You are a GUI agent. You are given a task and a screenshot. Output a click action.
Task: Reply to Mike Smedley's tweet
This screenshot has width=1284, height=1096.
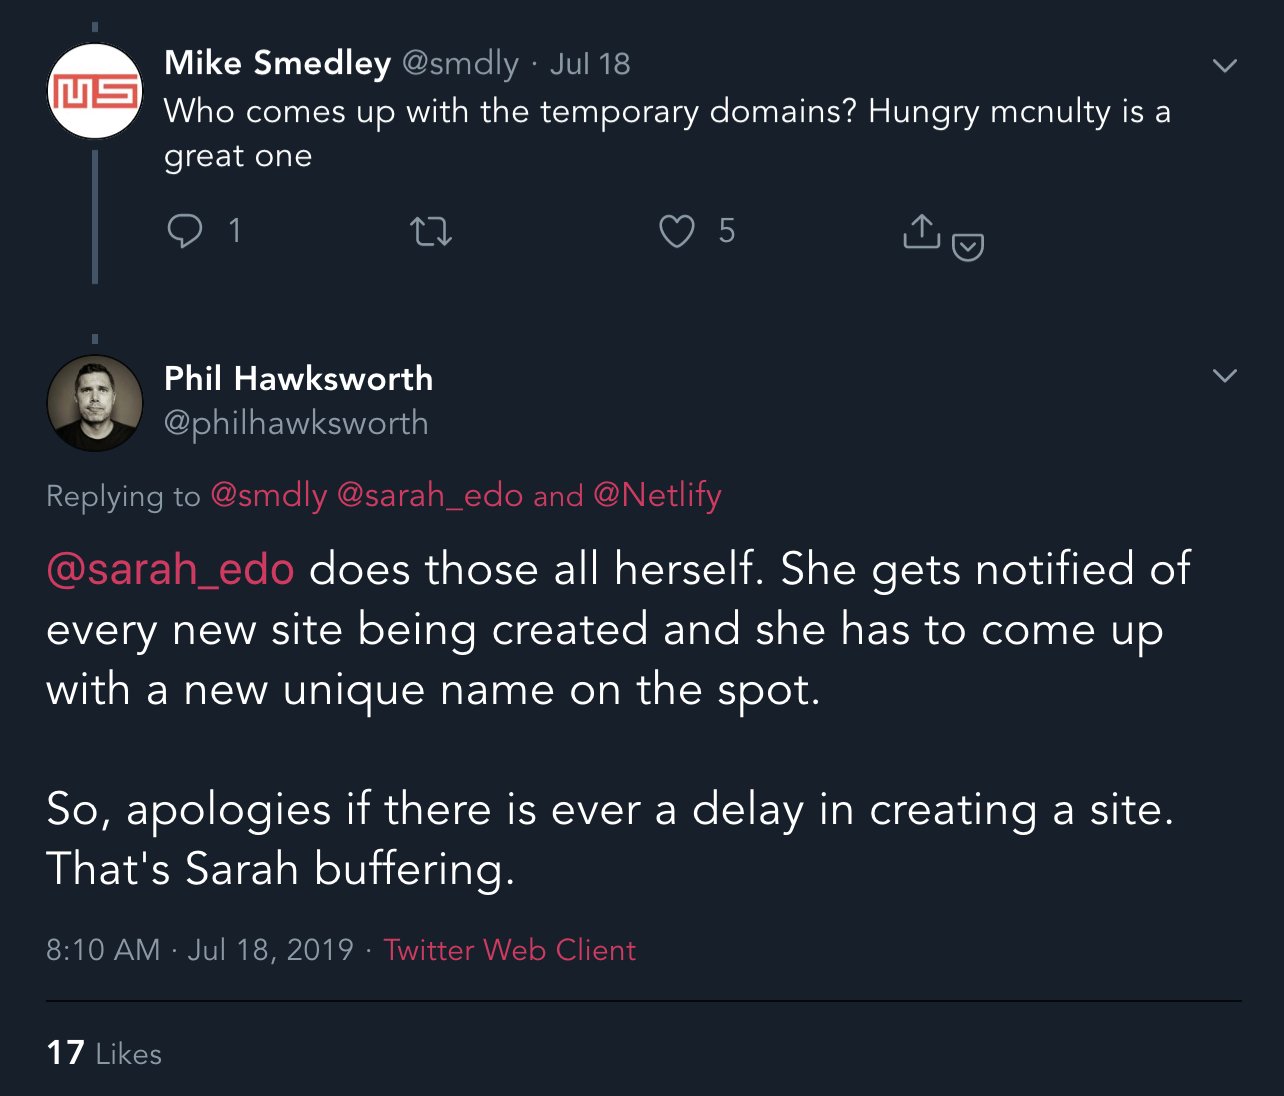point(186,231)
